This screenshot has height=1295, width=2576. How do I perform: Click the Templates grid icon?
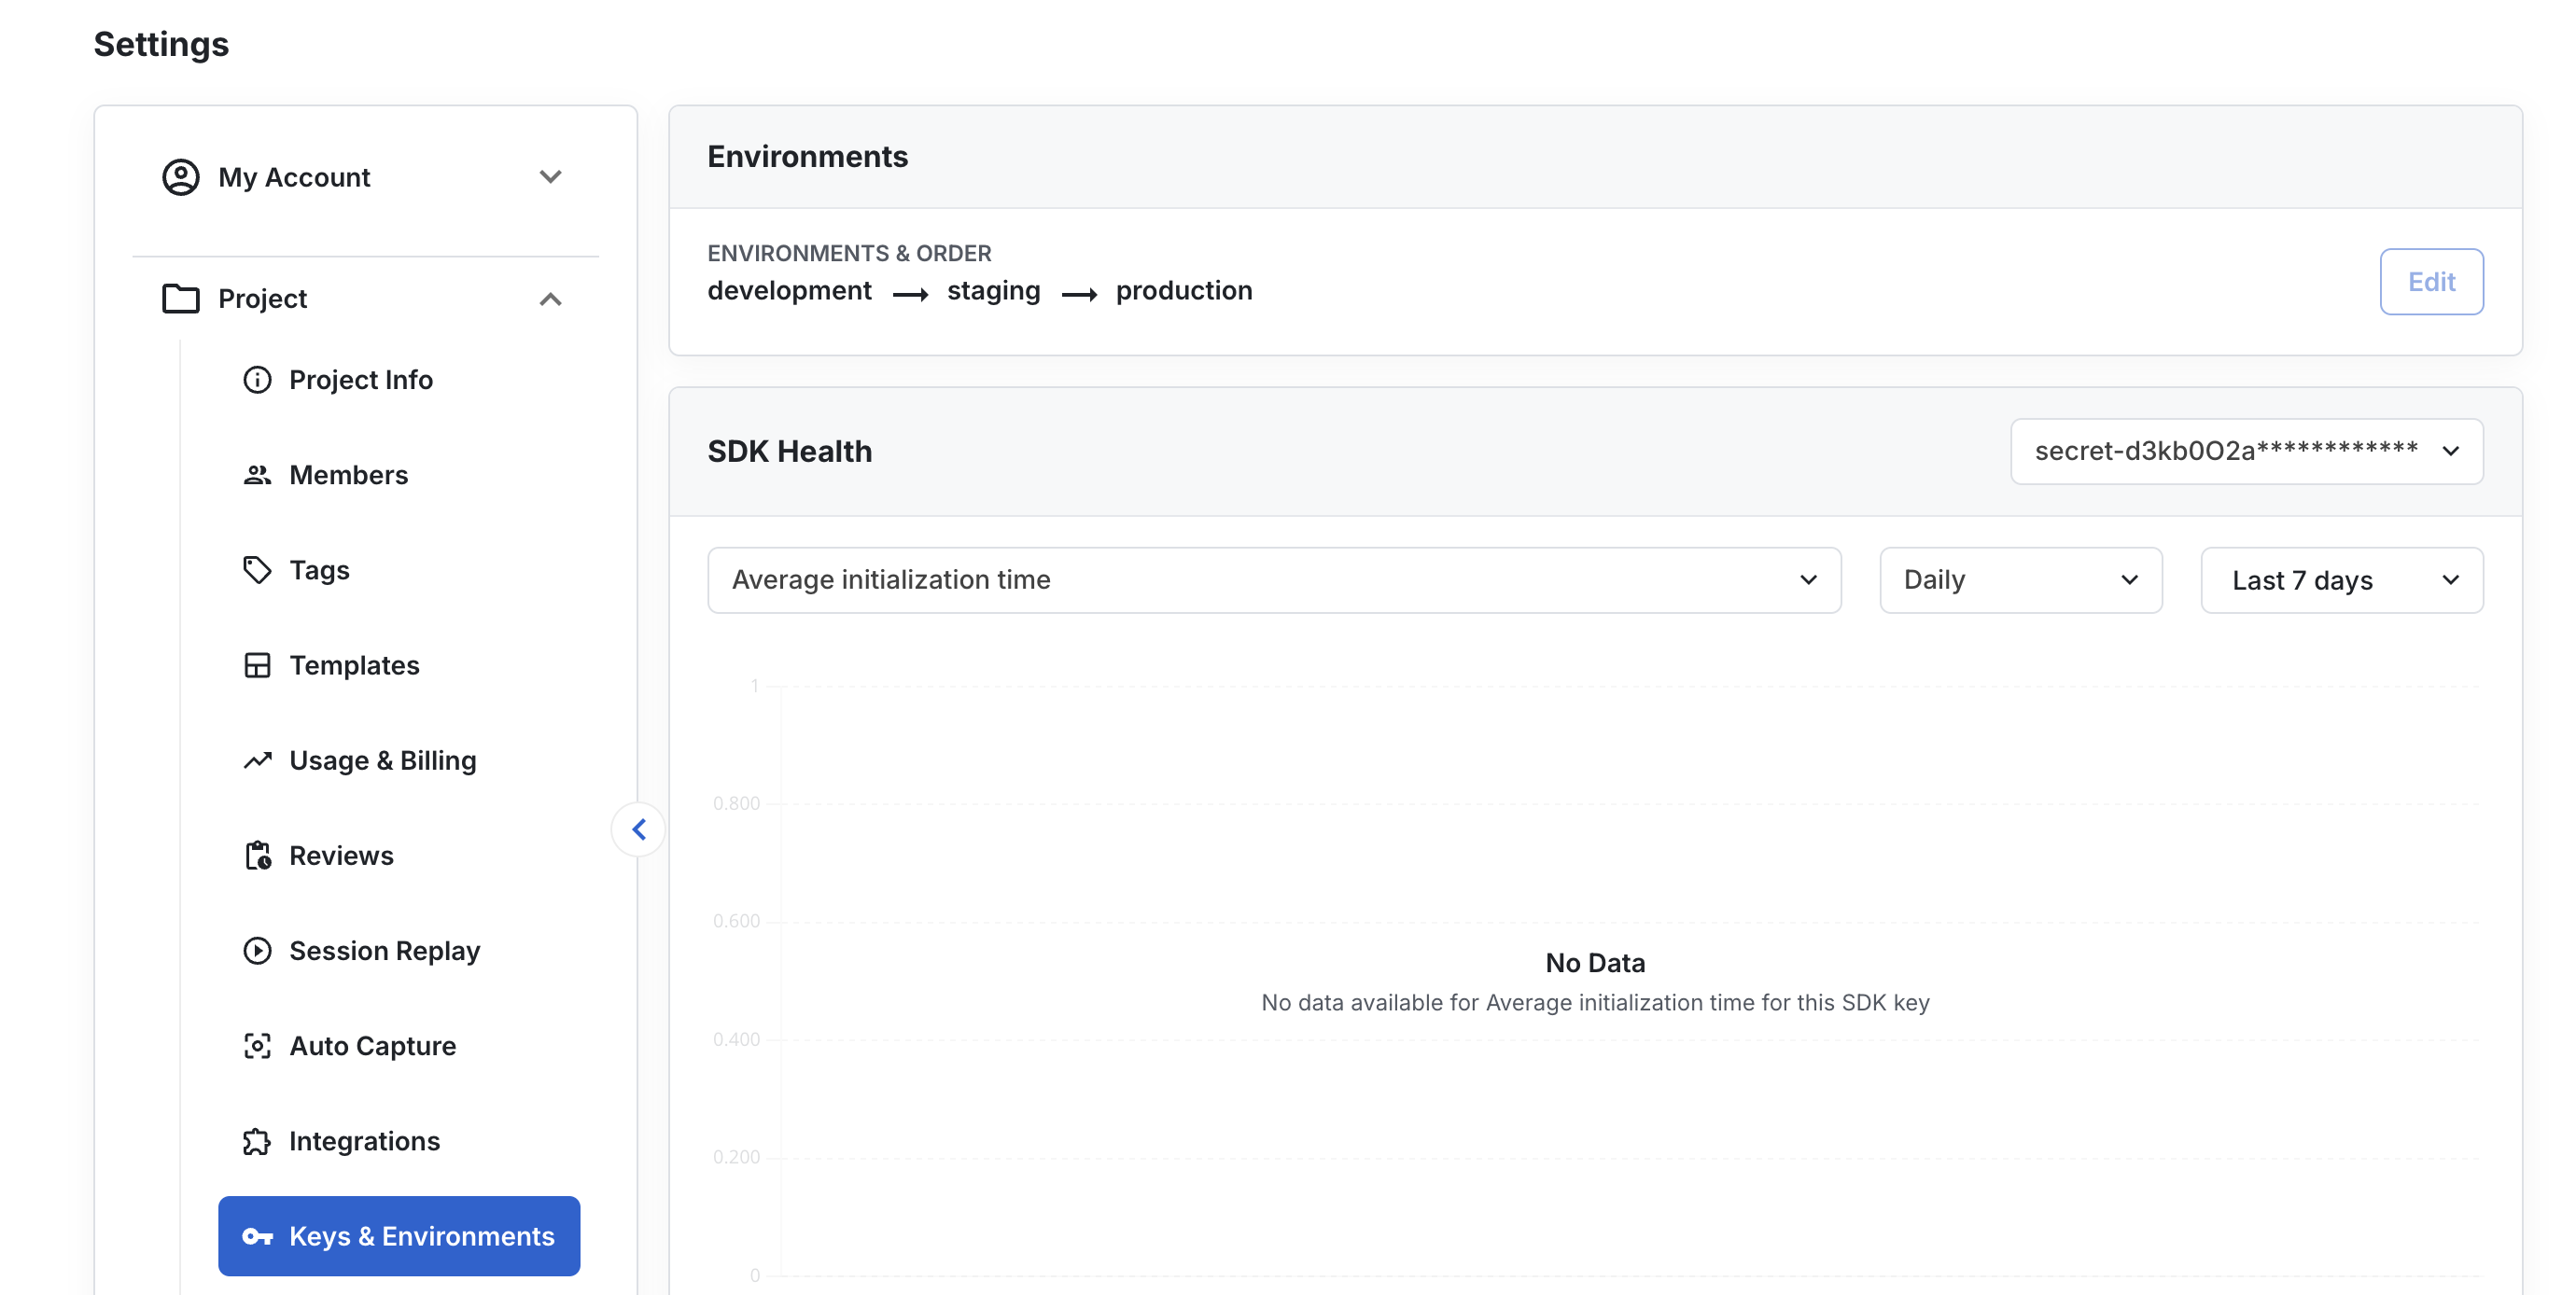point(258,664)
